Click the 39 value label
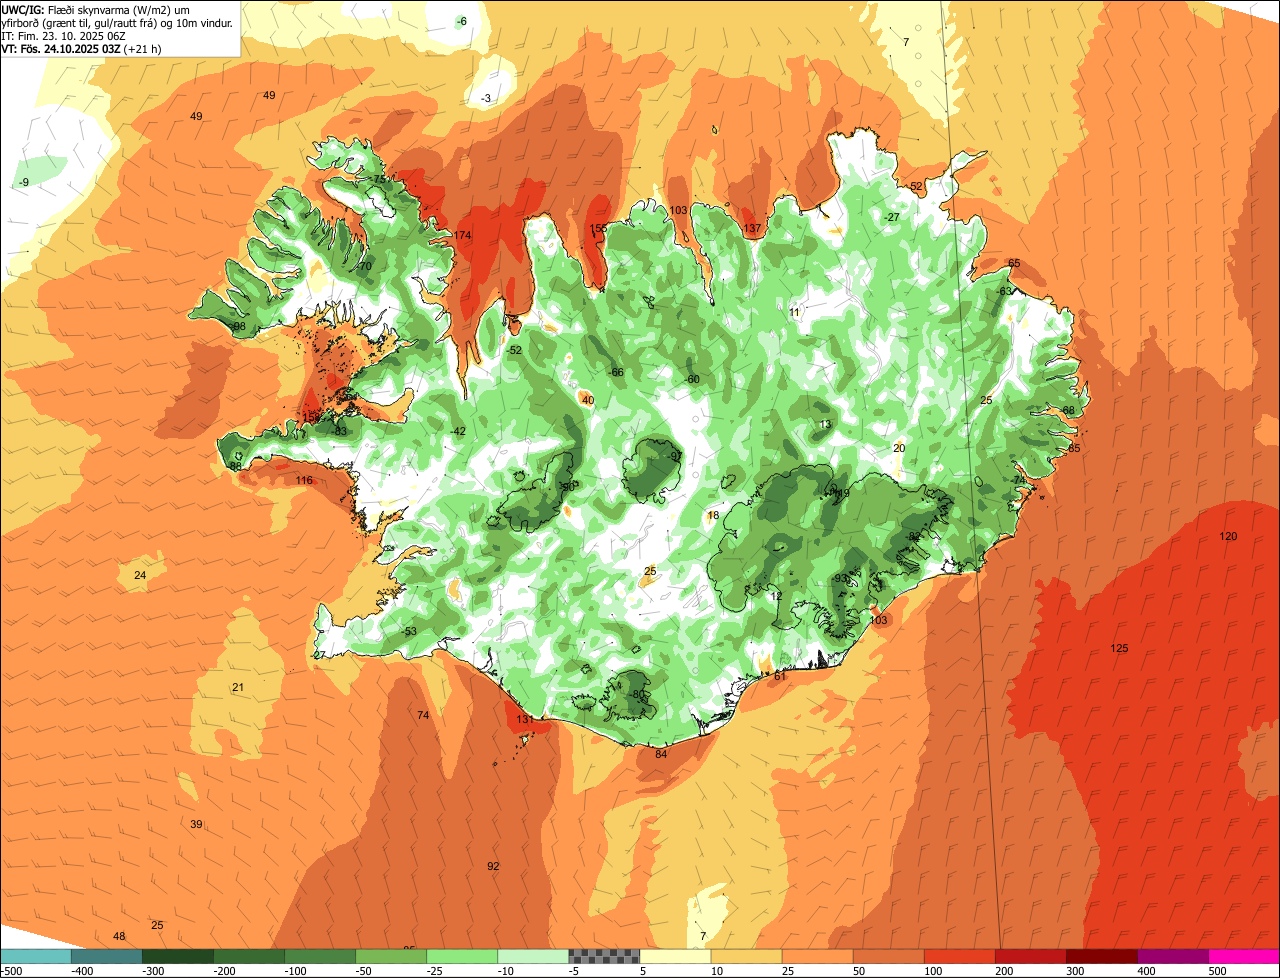This screenshot has height=978, width=1280. coord(196,824)
